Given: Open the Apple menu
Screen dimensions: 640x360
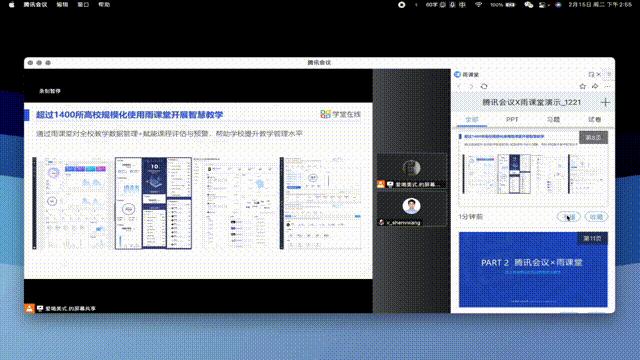Looking at the screenshot, I should click(x=11, y=5).
